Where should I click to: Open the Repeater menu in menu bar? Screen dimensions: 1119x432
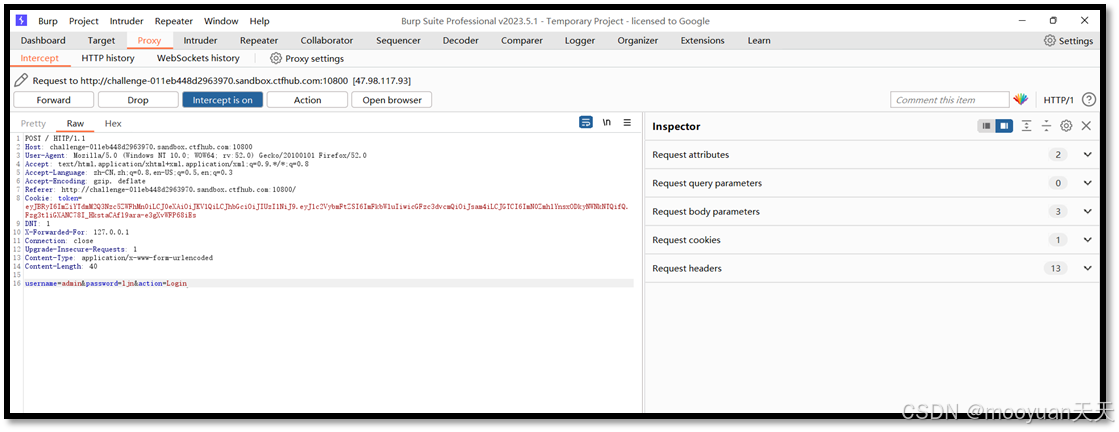click(x=173, y=21)
